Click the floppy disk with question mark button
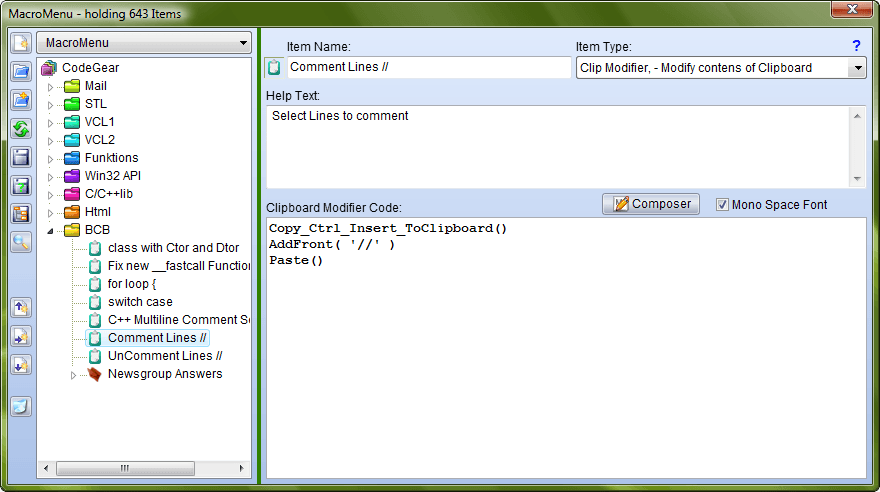Viewport: 880px width, 492px height. click(x=21, y=186)
